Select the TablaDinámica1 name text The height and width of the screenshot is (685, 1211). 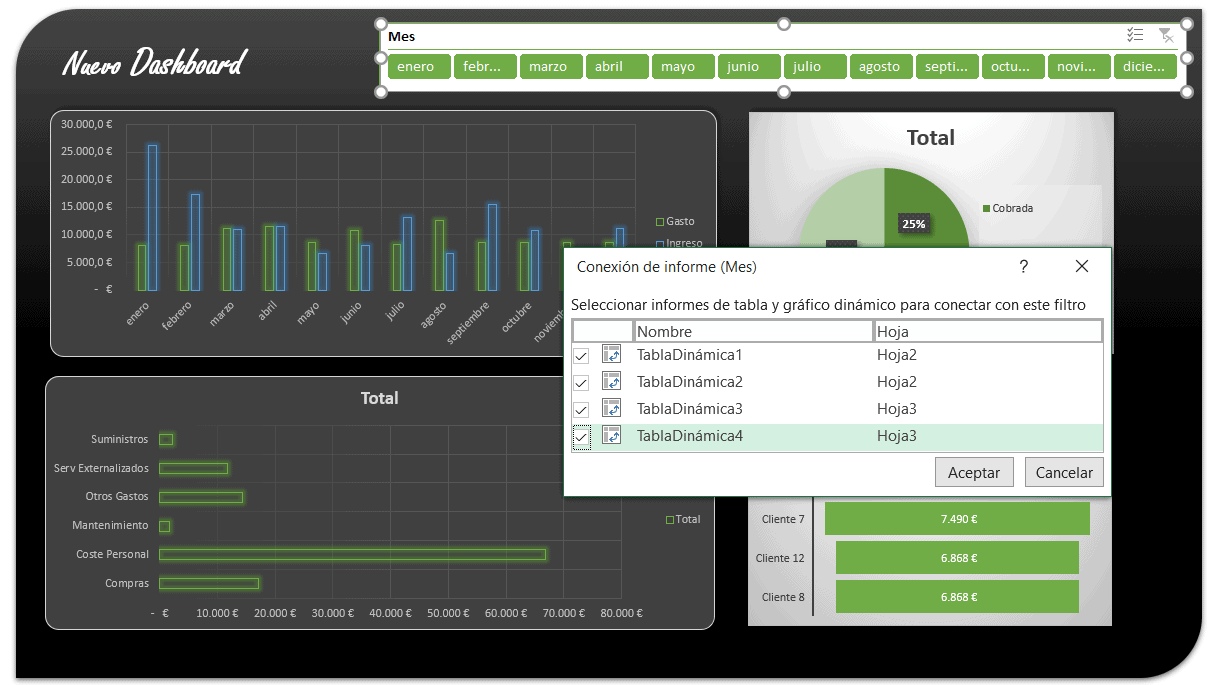click(690, 354)
